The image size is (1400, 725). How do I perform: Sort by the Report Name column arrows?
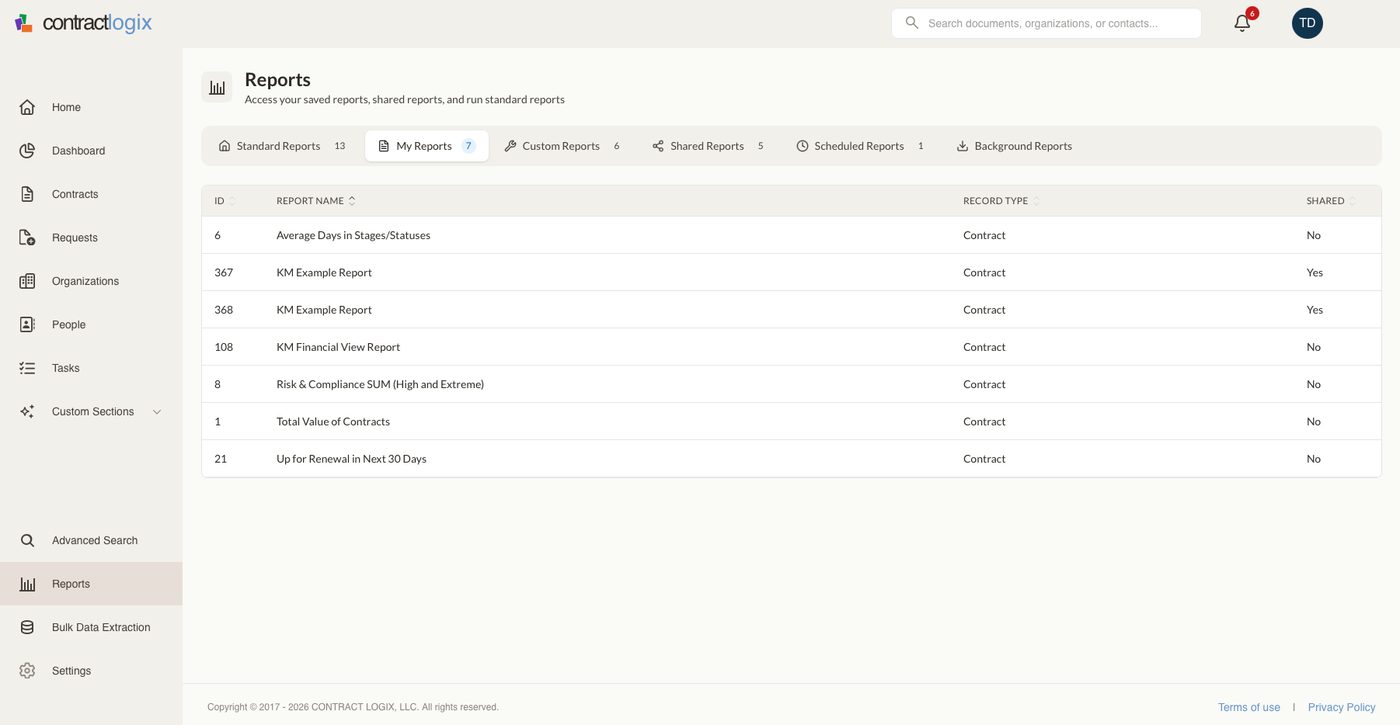point(352,201)
